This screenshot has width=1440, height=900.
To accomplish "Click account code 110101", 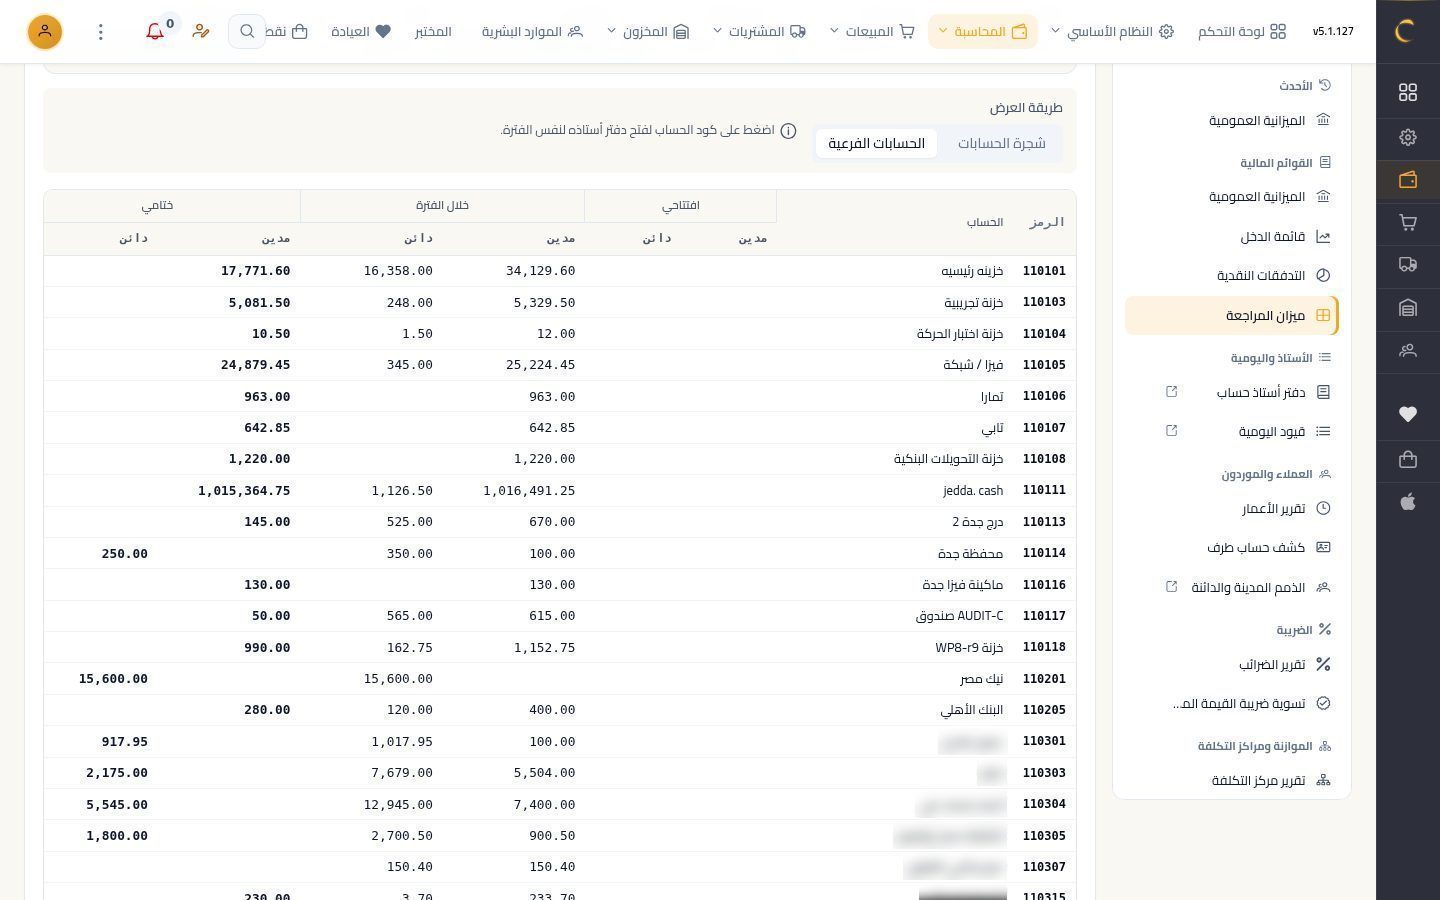I will point(1044,271).
